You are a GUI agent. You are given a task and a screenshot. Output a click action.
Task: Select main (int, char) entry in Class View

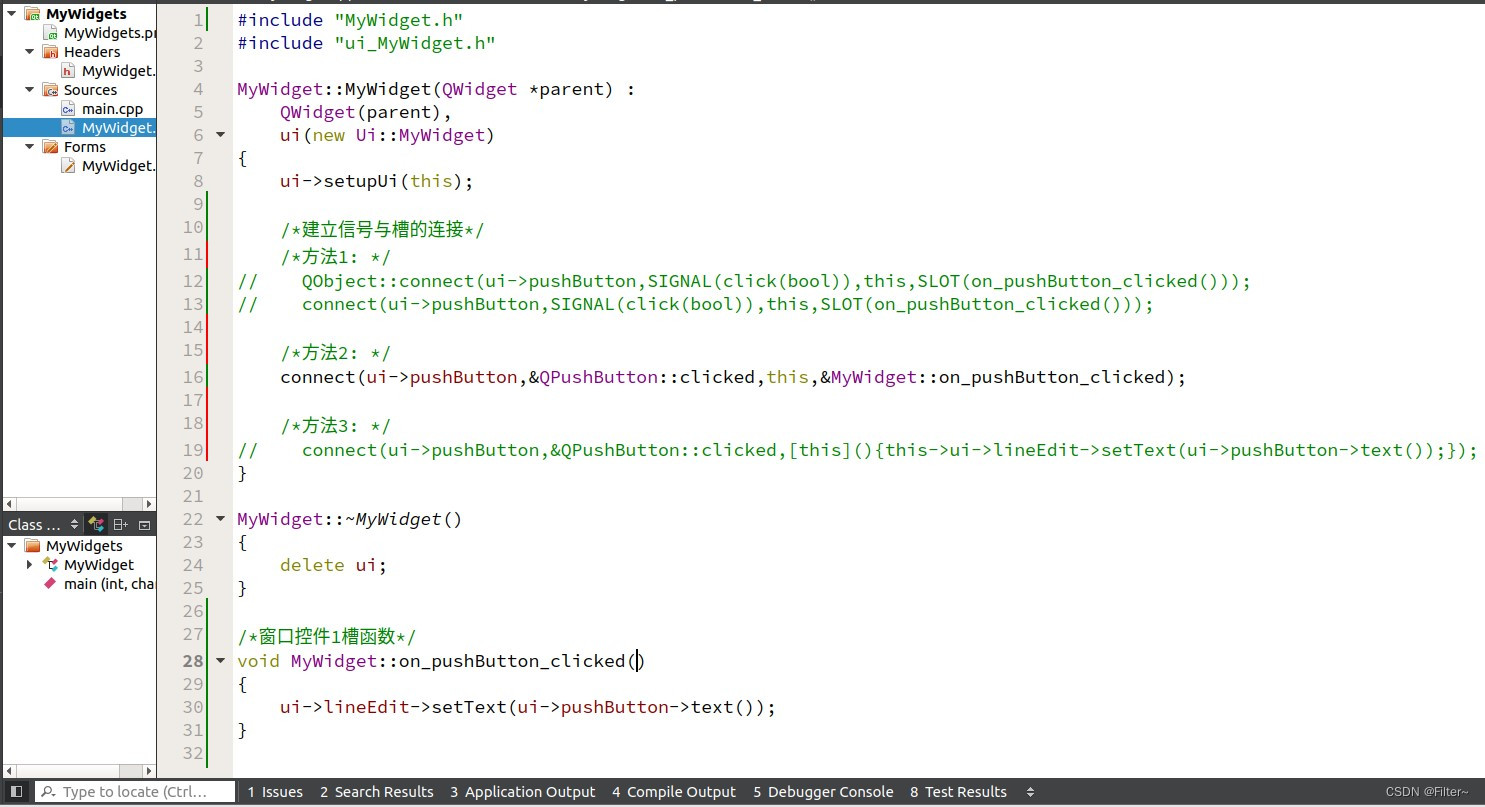[x=110, y=584]
